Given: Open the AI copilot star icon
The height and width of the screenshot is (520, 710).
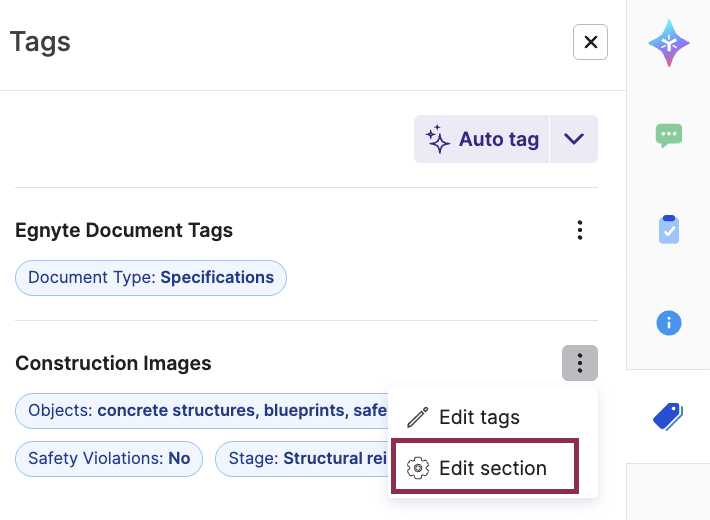Looking at the screenshot, I should [x=669, y=43].
